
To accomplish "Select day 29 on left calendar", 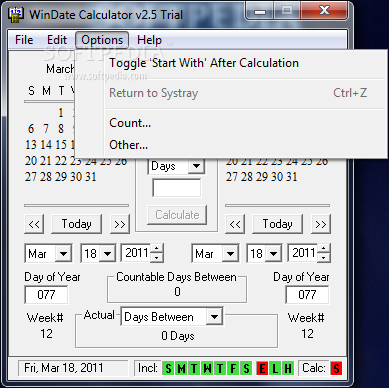I will (61, 177).
